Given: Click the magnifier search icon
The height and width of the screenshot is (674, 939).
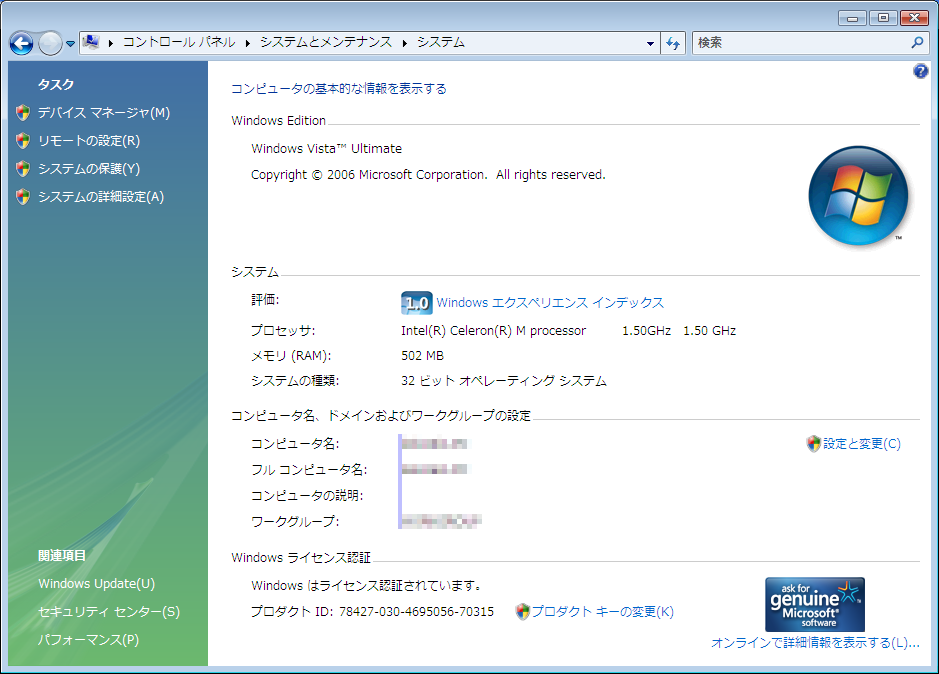Looking at the screenshot, I should tap(917, 43).
